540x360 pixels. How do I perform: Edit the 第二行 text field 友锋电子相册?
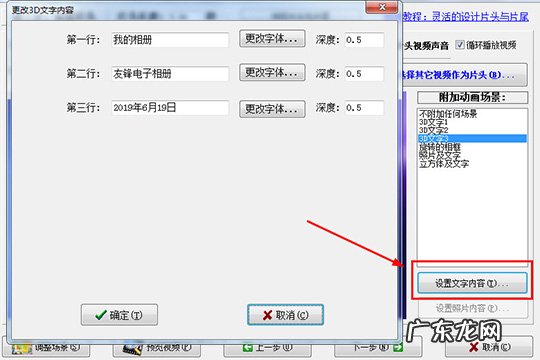pyautogui.click(x=170, y=74)
